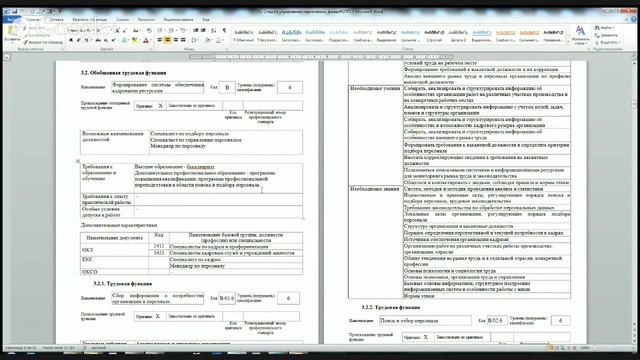Apply the Без интервала style
This screenshot has width=640, height=360.
267,35
